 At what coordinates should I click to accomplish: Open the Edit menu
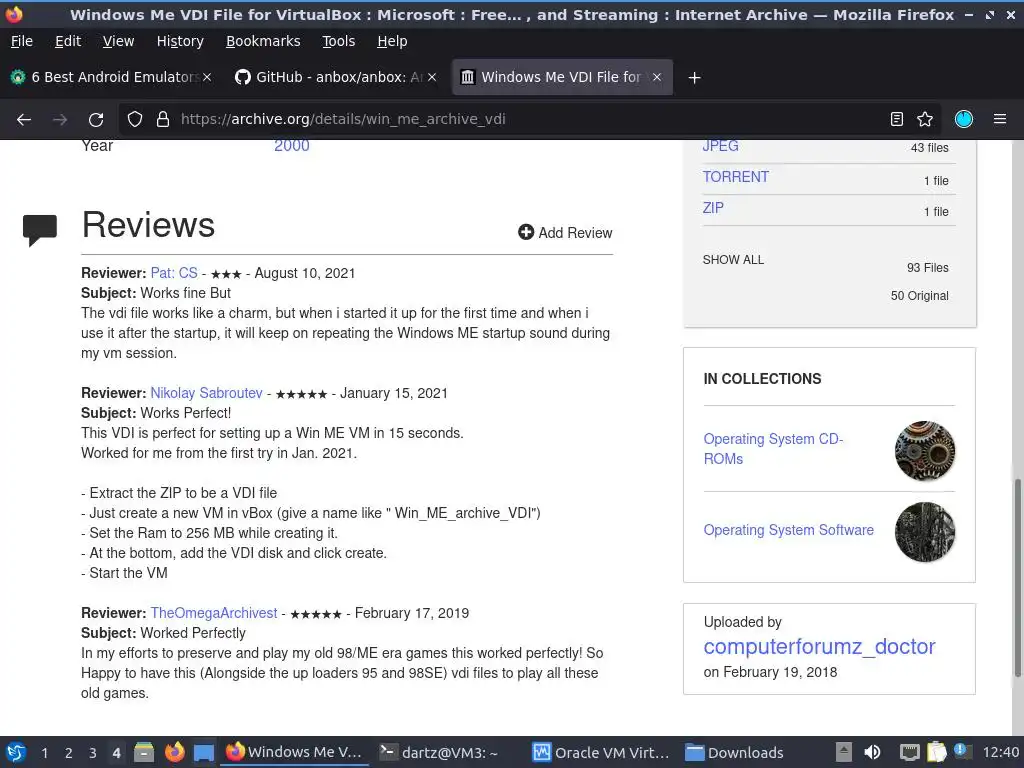pyautogui.click(x=68, y=41)
